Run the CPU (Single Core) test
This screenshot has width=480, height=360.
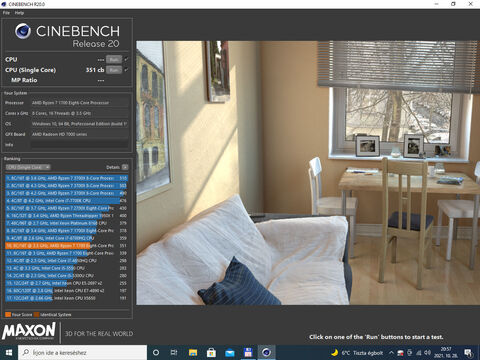114,70
